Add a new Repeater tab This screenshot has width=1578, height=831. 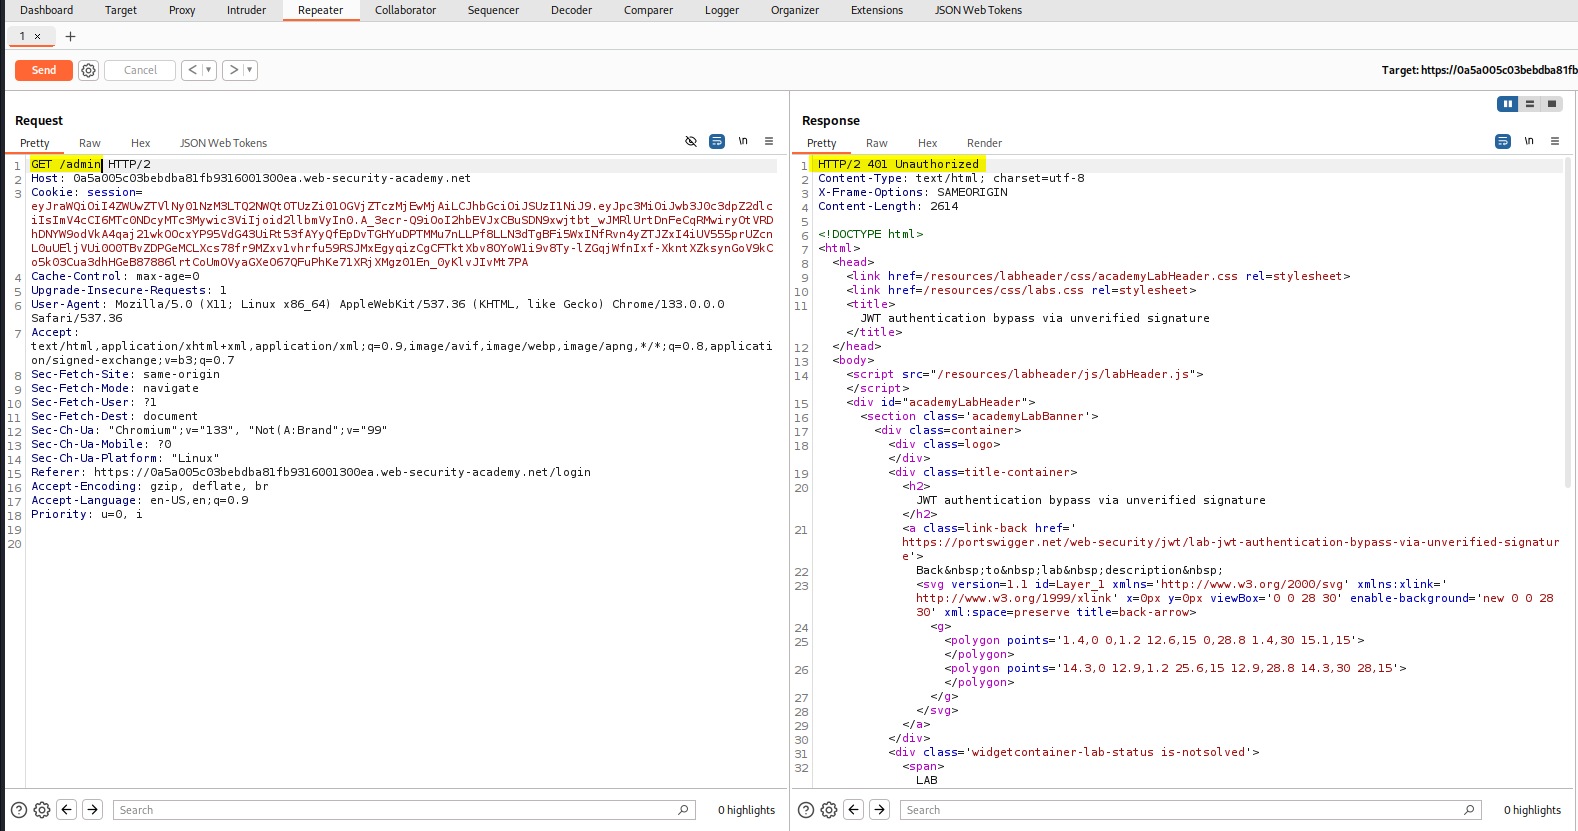70,36
